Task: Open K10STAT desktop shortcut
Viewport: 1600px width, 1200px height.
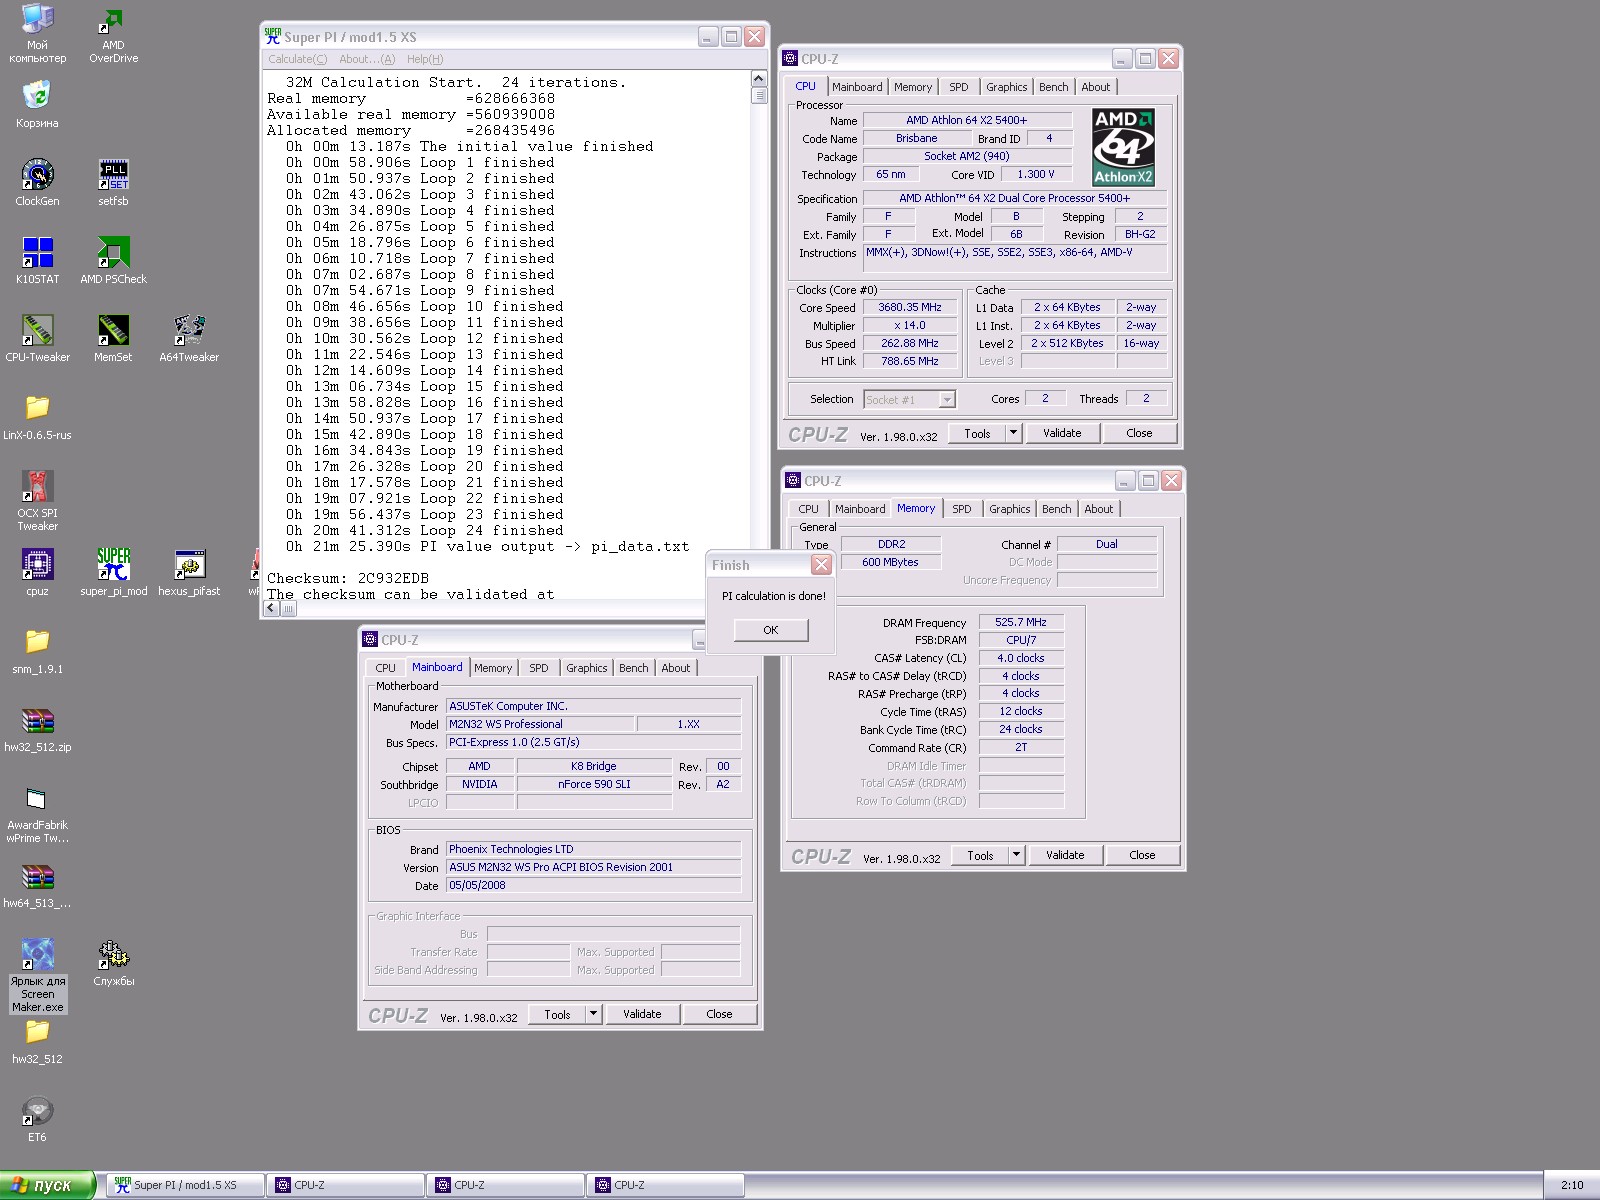Action: click(37, 261)
